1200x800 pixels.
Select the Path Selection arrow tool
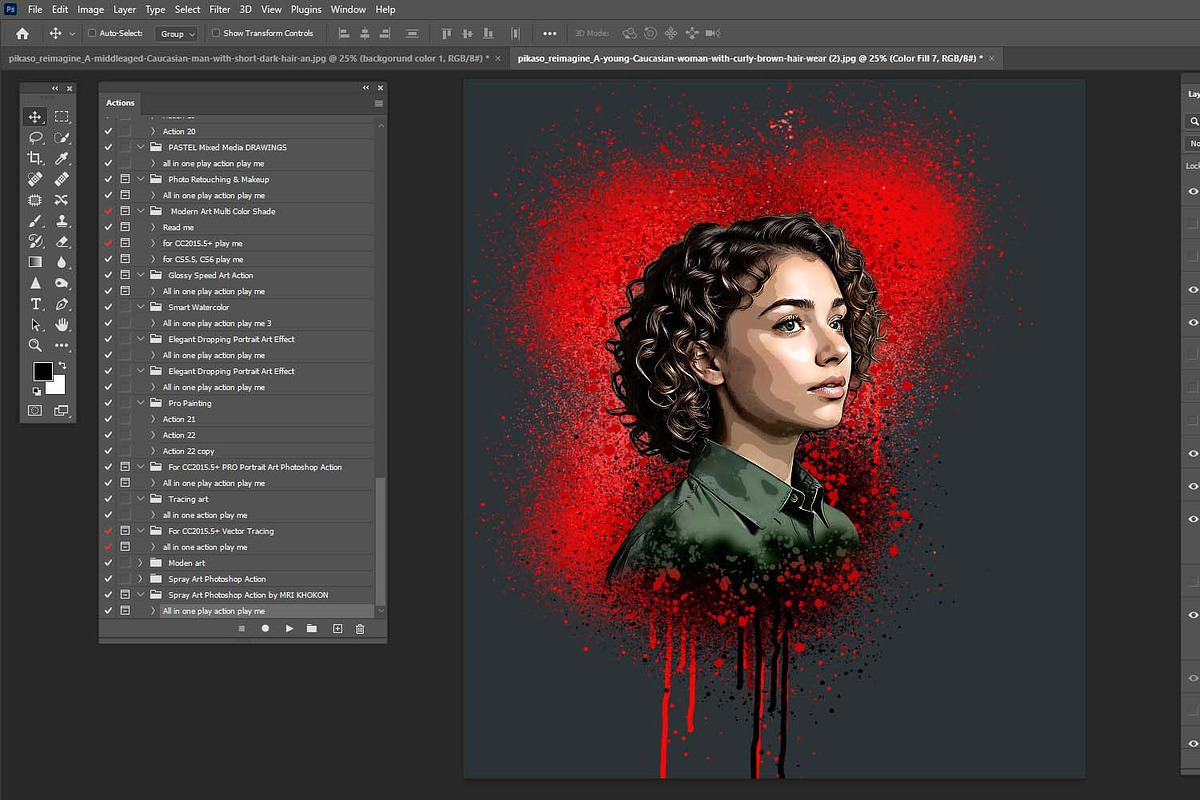click(35, 325)
